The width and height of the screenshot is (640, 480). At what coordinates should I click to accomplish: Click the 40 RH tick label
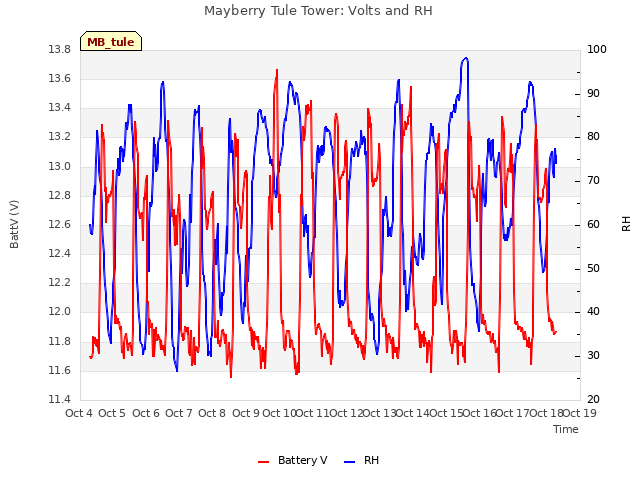(x=593, y=312)
